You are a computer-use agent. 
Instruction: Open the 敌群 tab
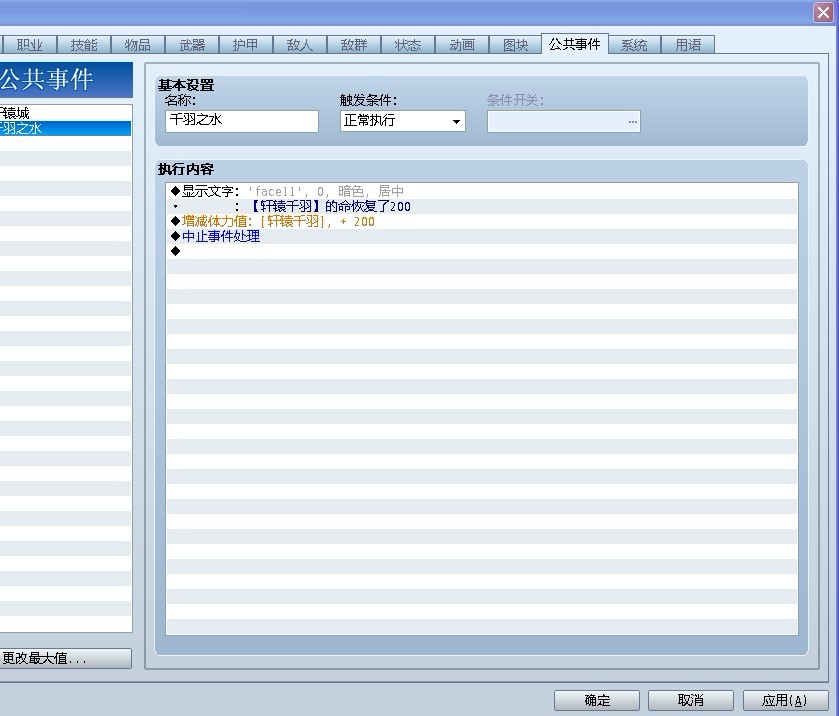pos(354,45)
